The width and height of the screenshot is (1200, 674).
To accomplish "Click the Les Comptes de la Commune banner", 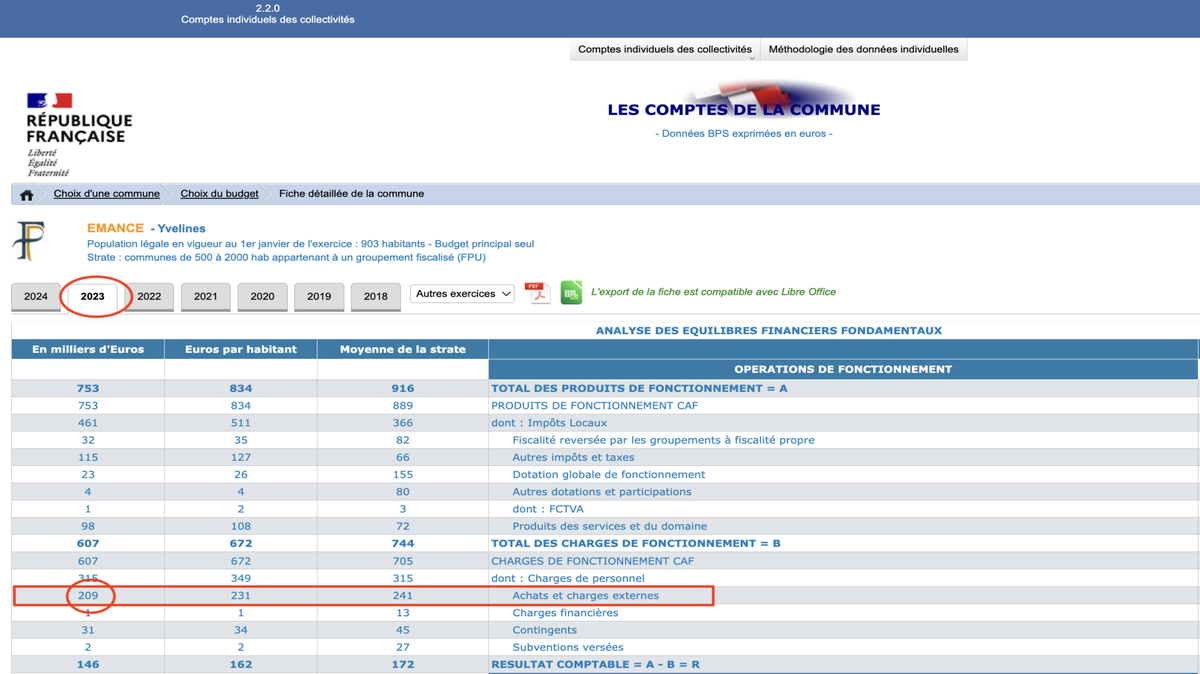I will pos(743,110).
